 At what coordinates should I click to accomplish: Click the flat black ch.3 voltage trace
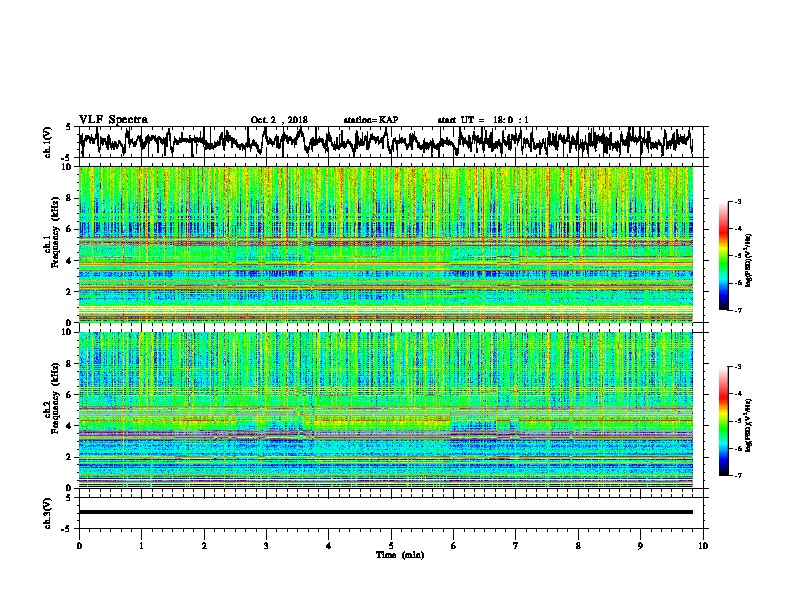point(385,512)
